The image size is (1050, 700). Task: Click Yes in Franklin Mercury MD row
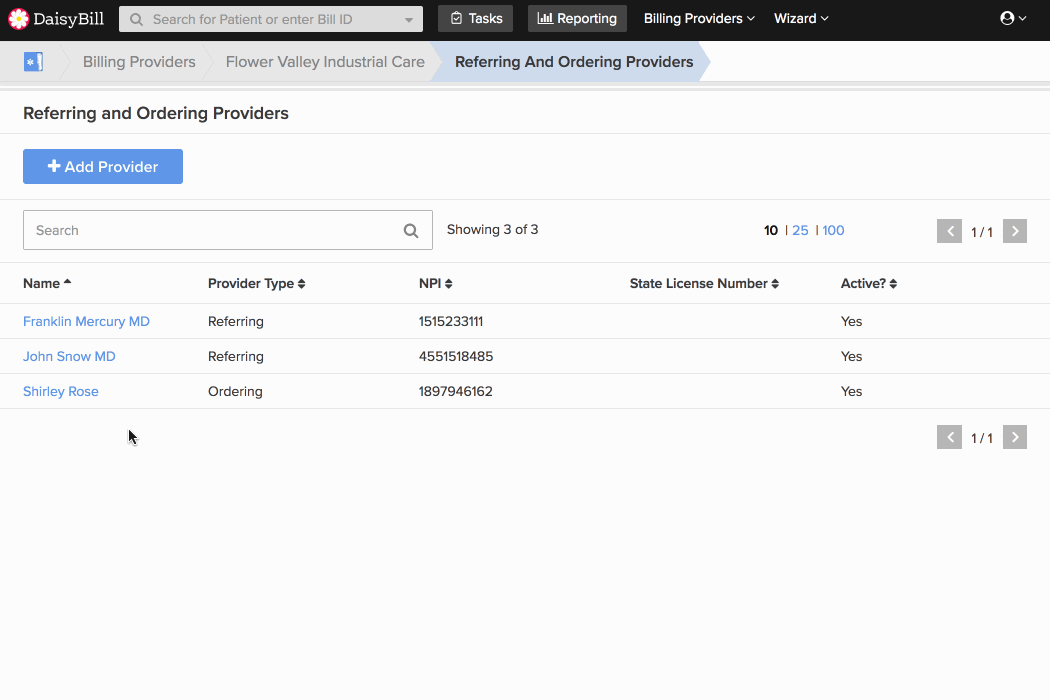pos(851,322)
